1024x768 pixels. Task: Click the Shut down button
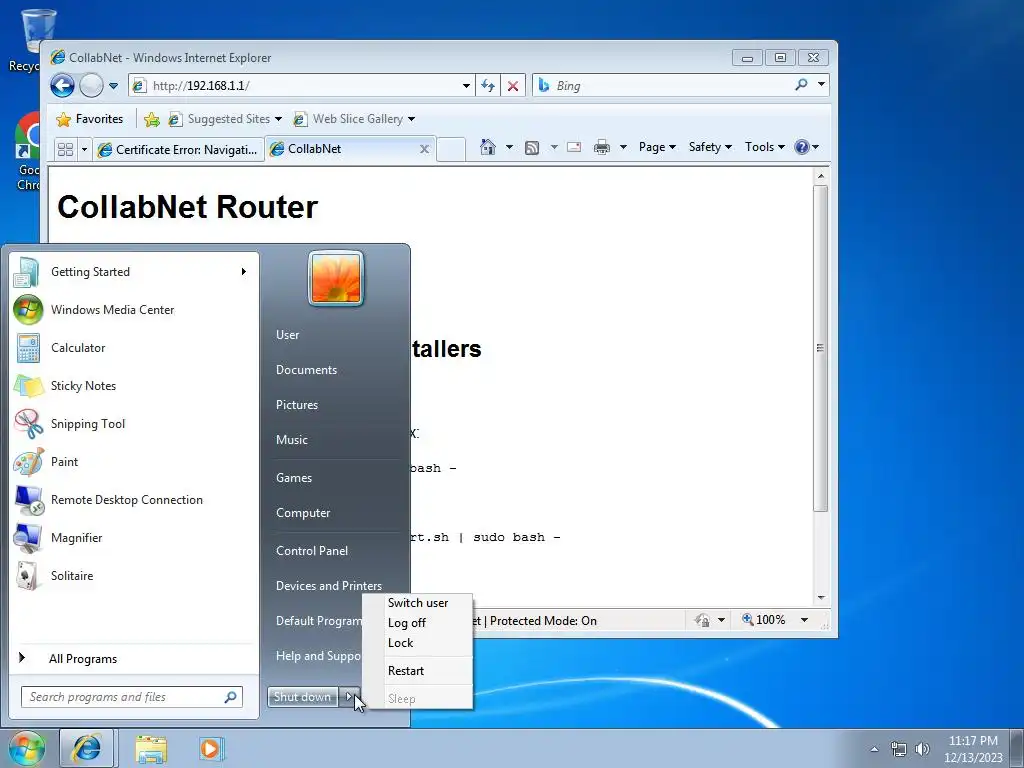[x=302, y=697]
